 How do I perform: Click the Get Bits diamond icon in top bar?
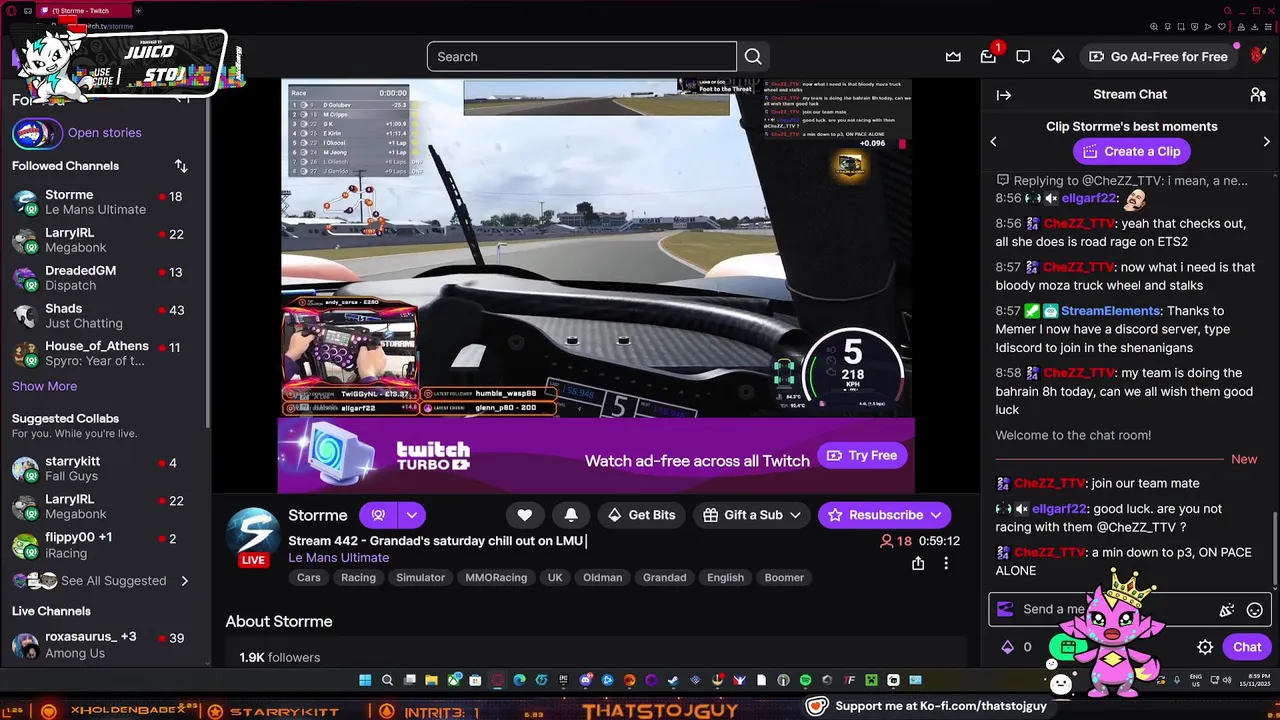pyautogui.click(x=1058, y=57)
